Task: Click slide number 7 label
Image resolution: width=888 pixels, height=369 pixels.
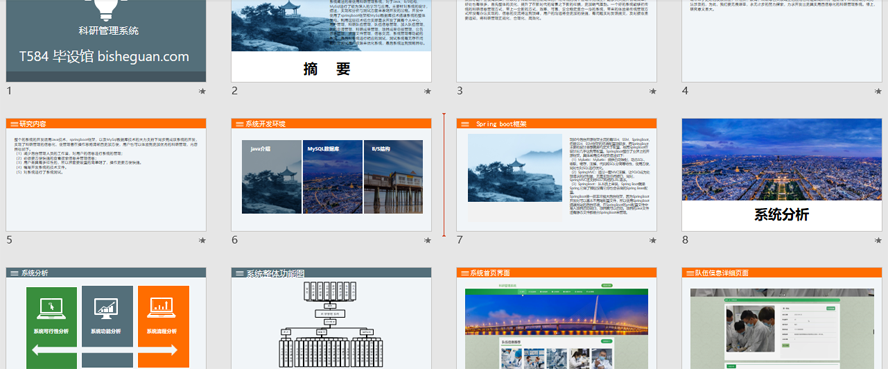Action: click(x=460, y=240)
